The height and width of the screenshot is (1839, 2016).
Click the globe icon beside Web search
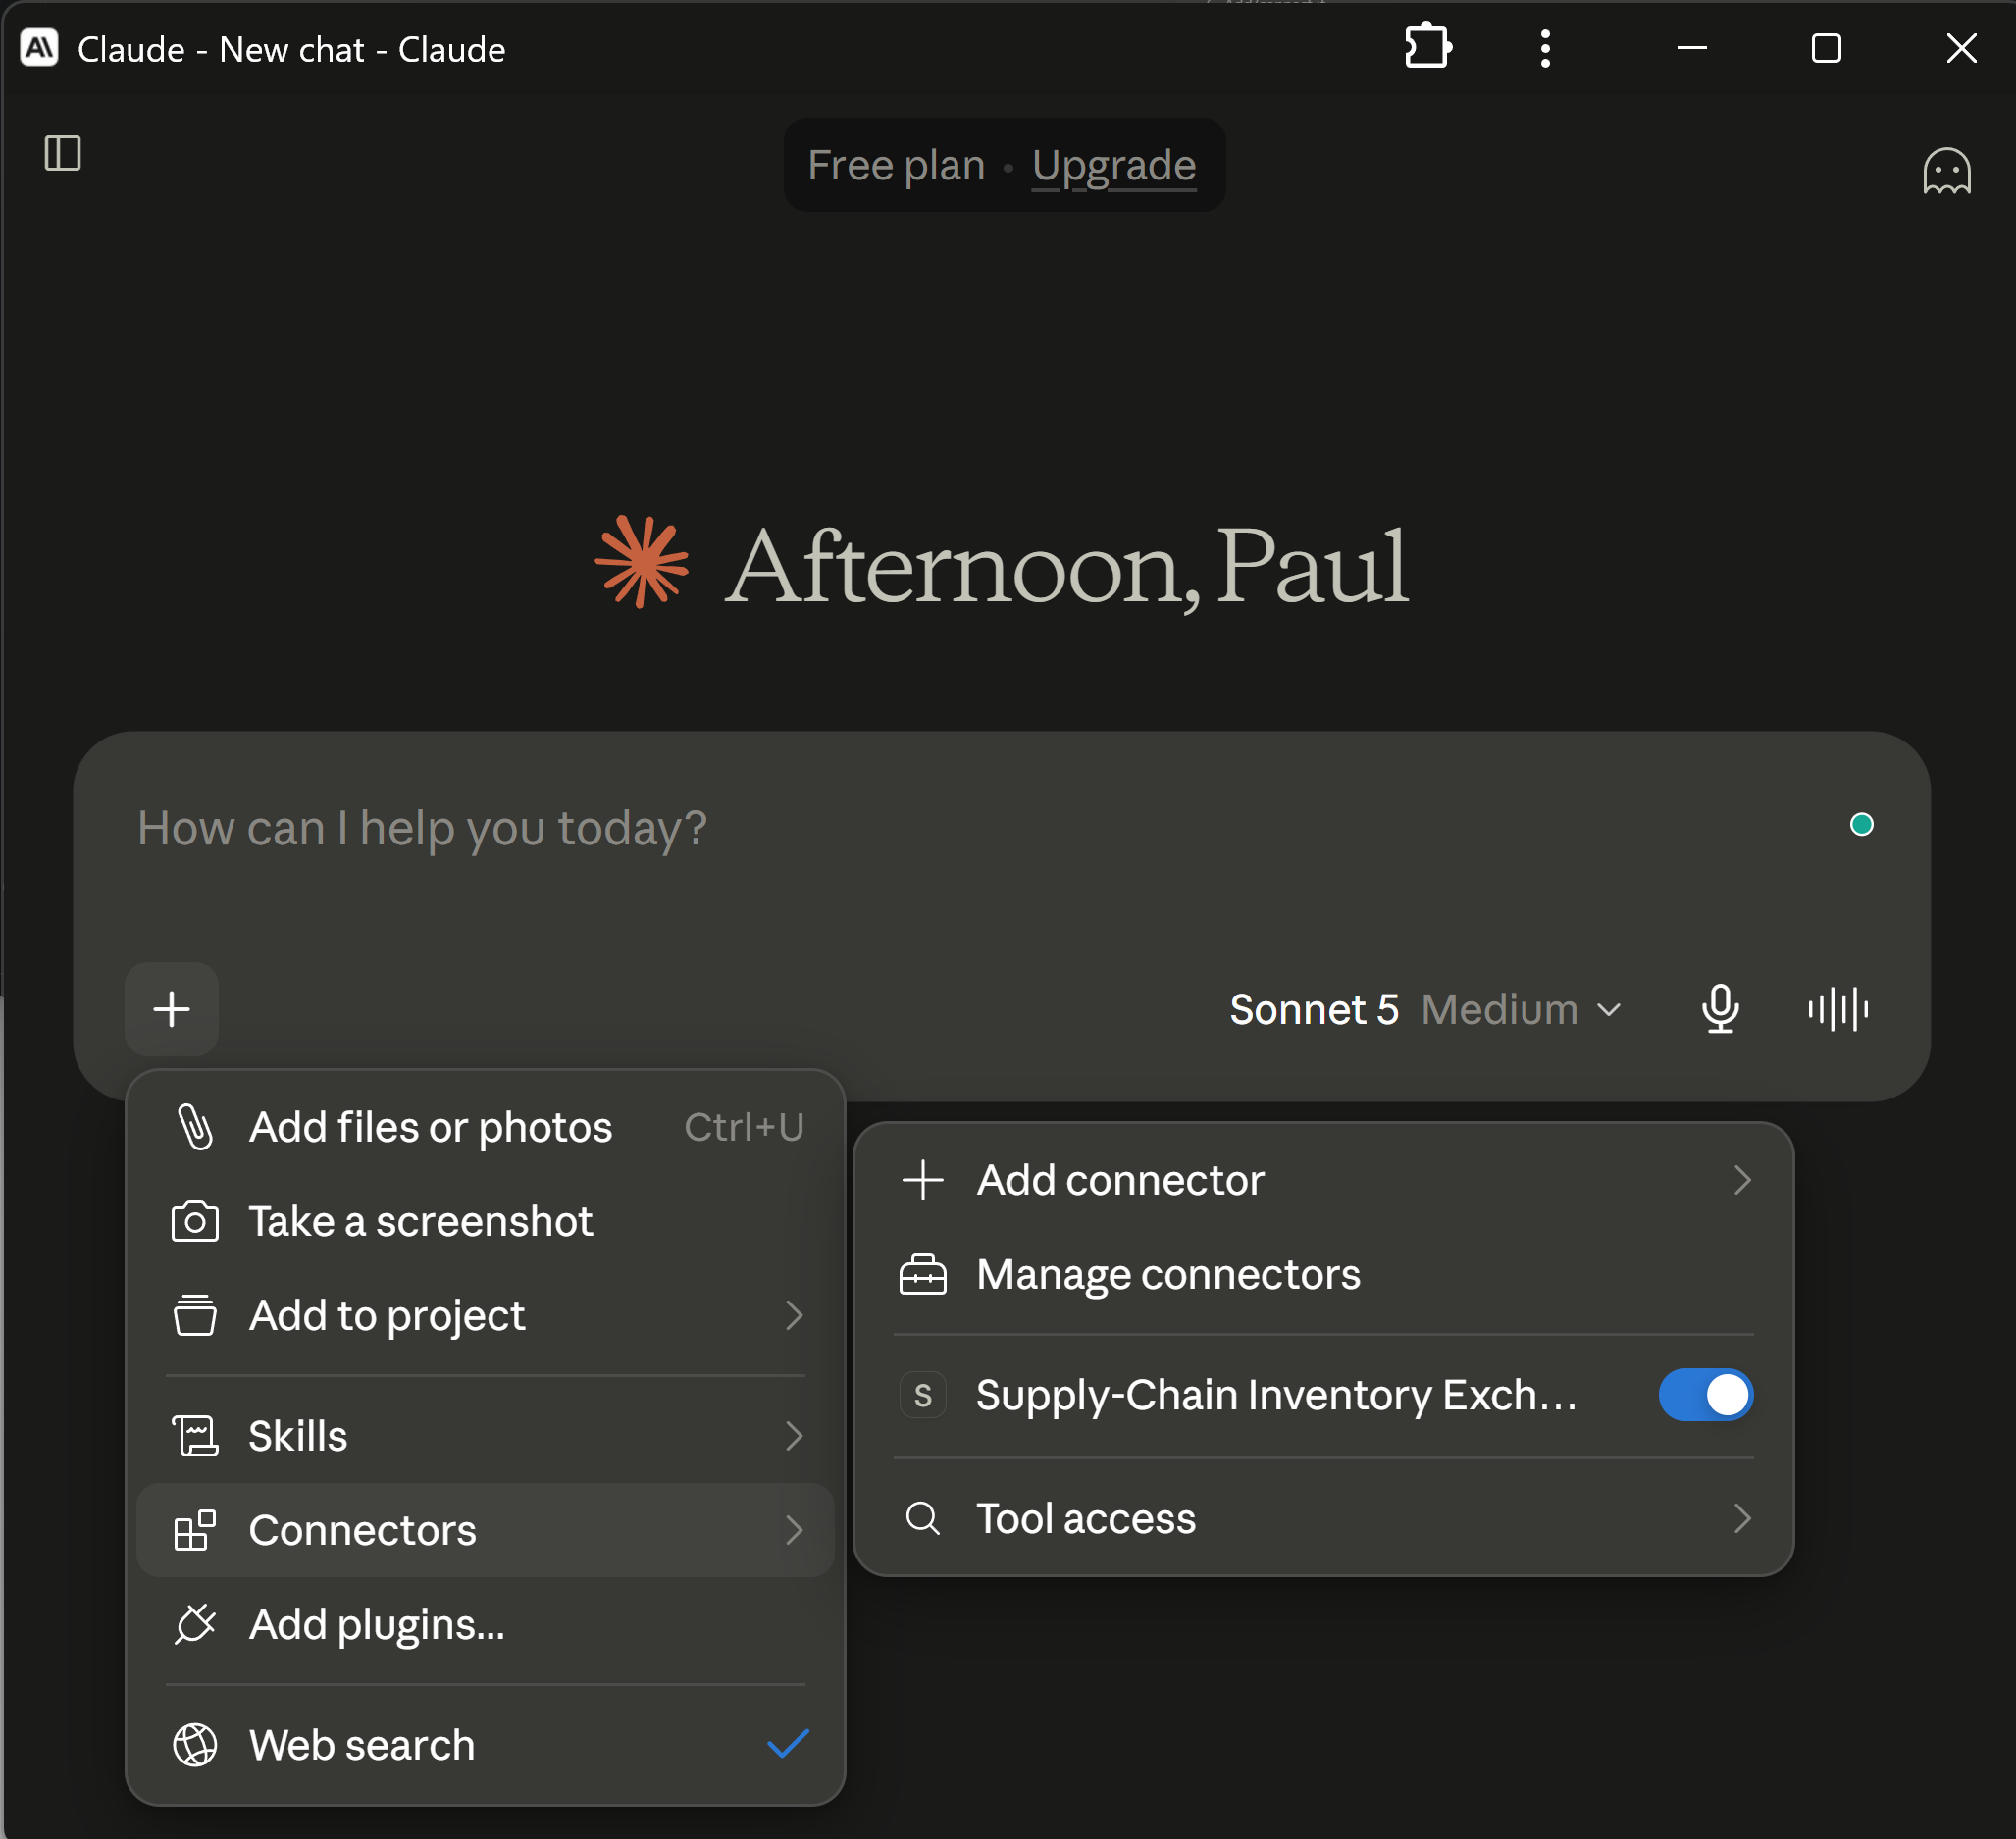195,1745
